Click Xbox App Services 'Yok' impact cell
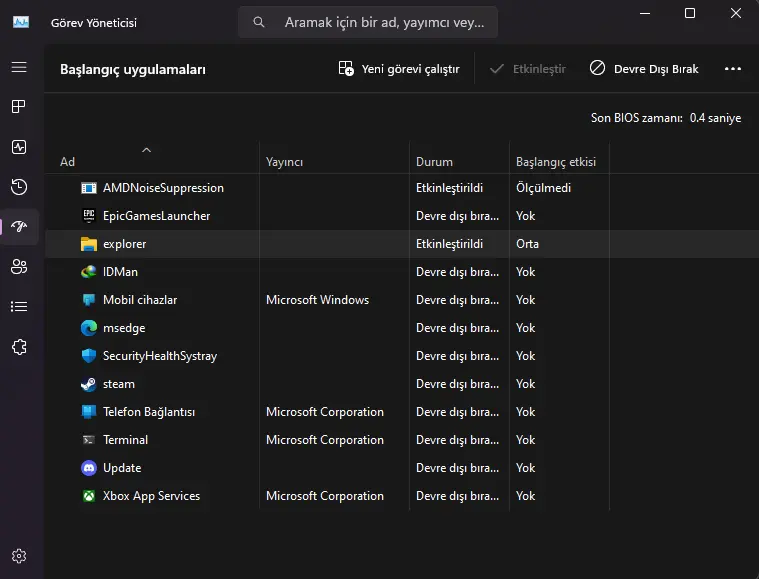 (525, 496)
